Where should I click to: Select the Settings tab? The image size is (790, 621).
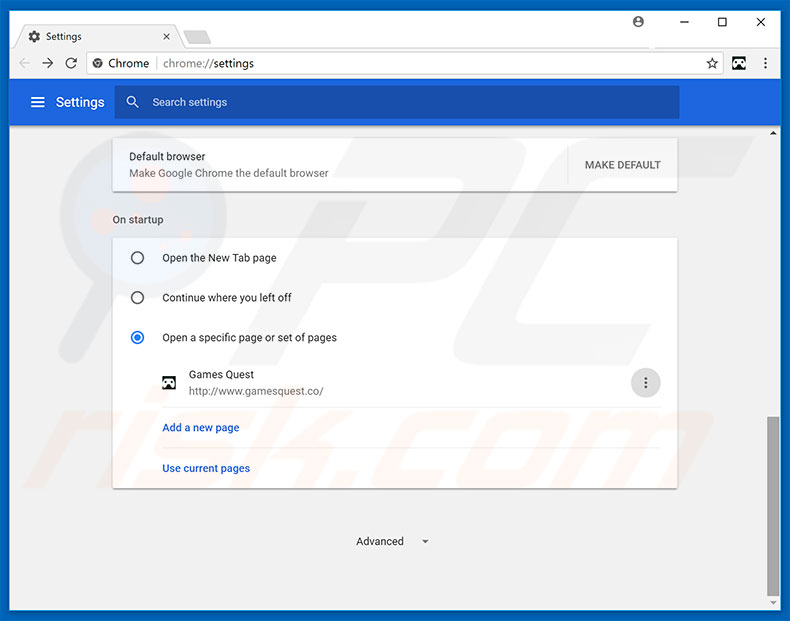point(99,36)
